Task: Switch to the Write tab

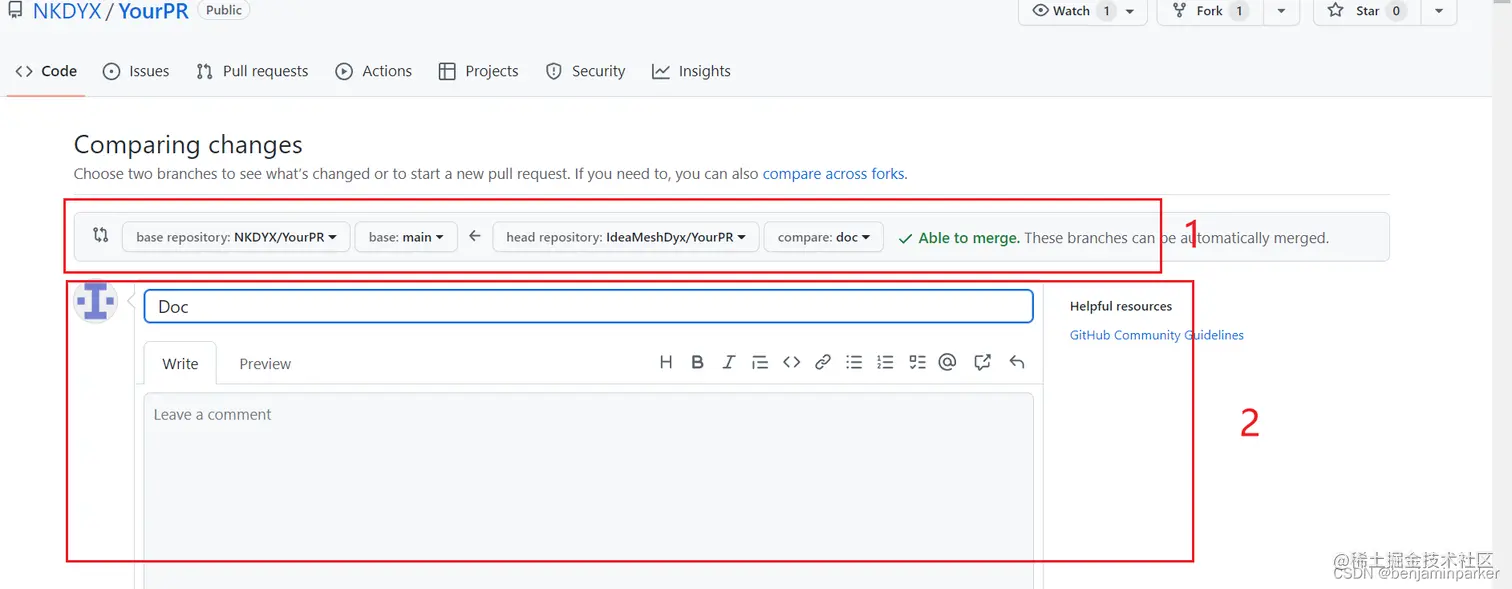Action: coord(180,364)
